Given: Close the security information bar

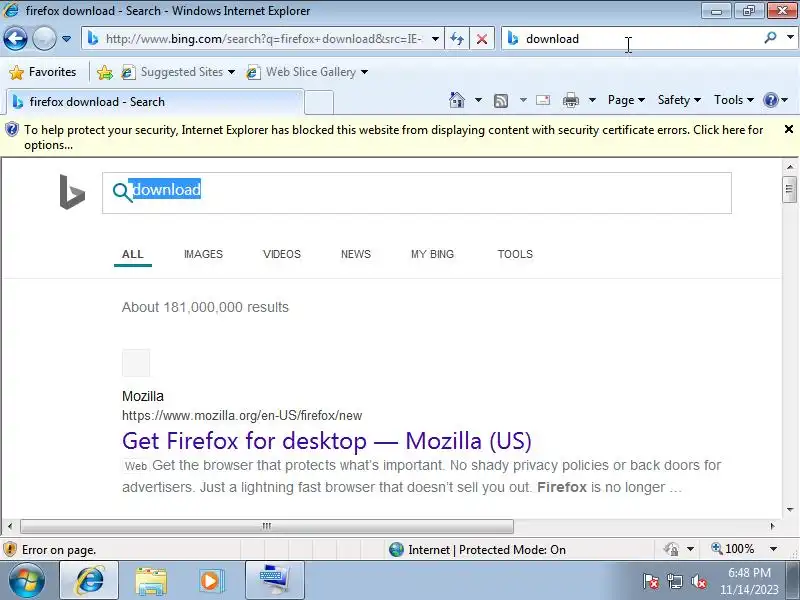Looking at the screenshot, I should pyautogui.click(x=788, y=130).
